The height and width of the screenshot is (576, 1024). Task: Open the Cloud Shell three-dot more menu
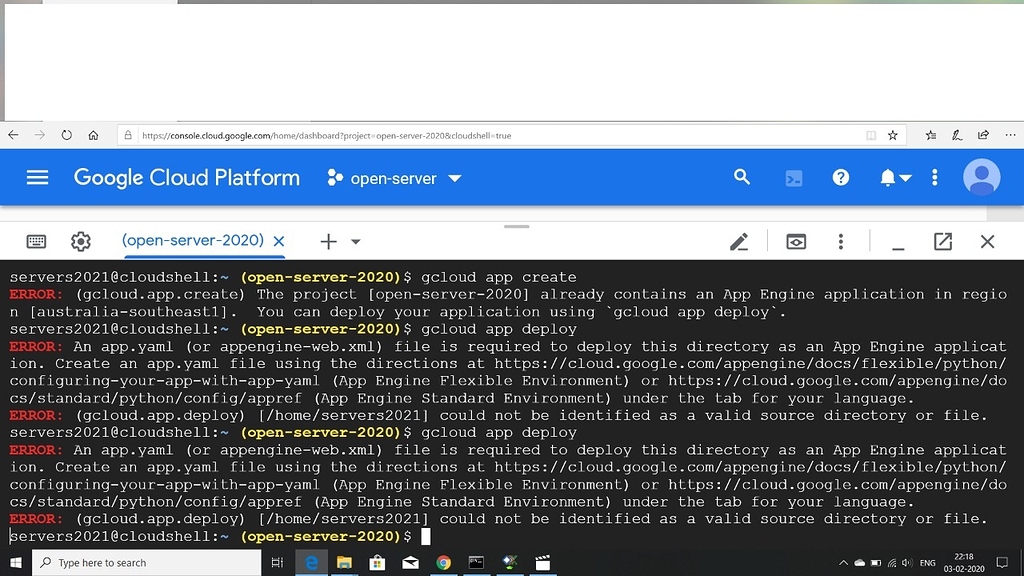(841, 241)
